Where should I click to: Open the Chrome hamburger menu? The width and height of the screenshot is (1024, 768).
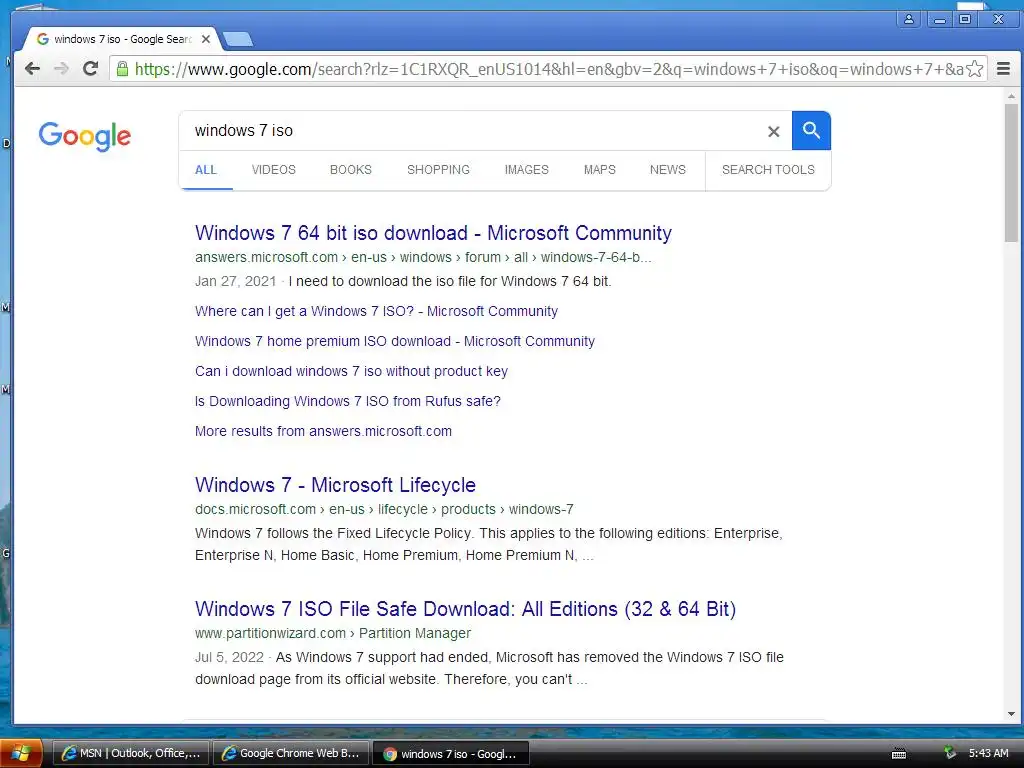pyautogui.click(x=1004, y=69)
